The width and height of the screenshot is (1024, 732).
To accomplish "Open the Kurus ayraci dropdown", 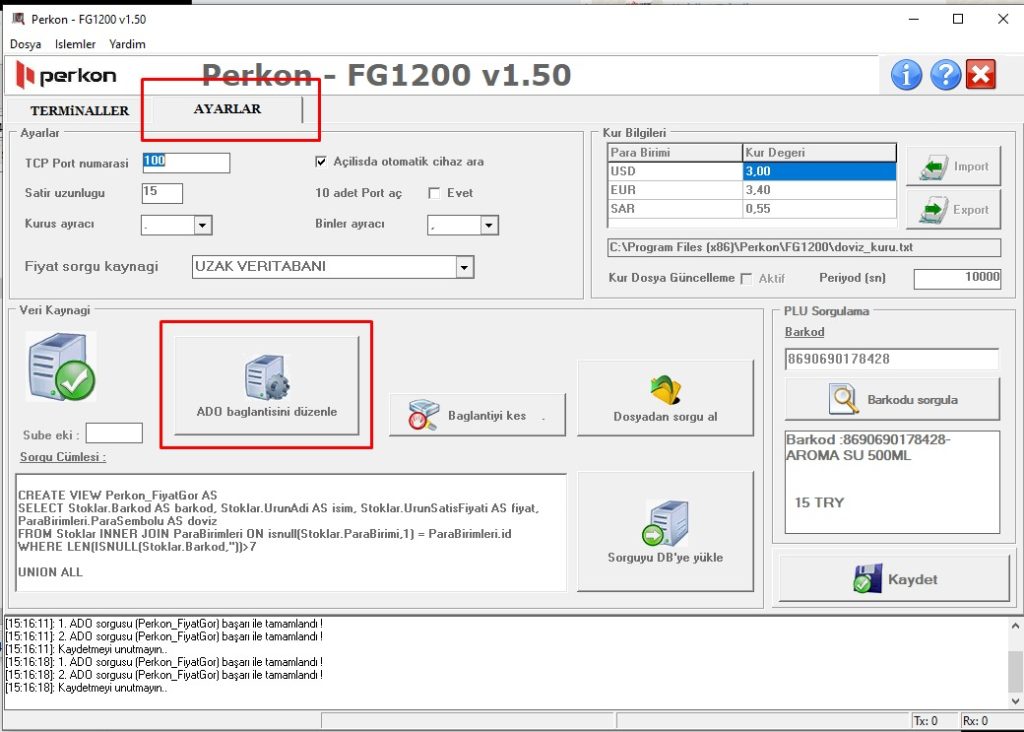I will pyautogui.click(x=202, y=225).
